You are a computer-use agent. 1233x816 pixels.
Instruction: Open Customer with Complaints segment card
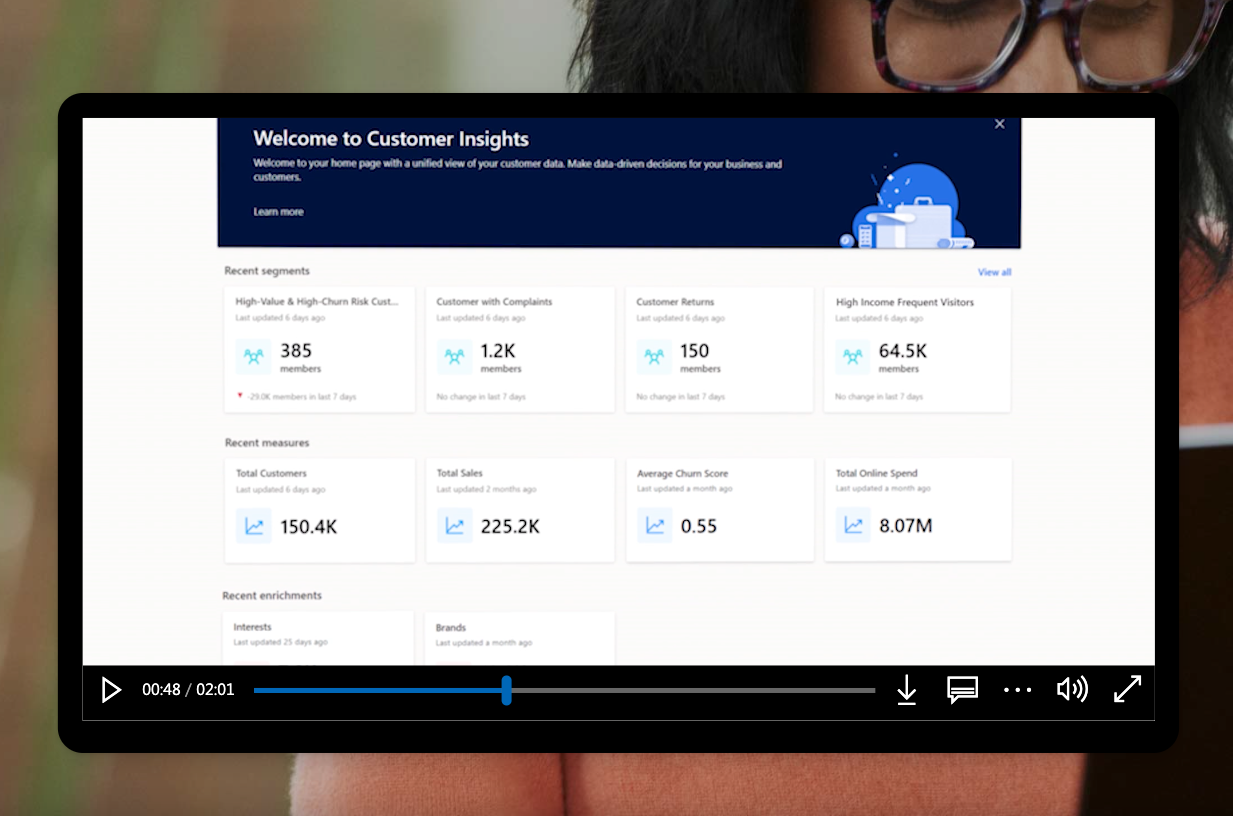[520, 350]
